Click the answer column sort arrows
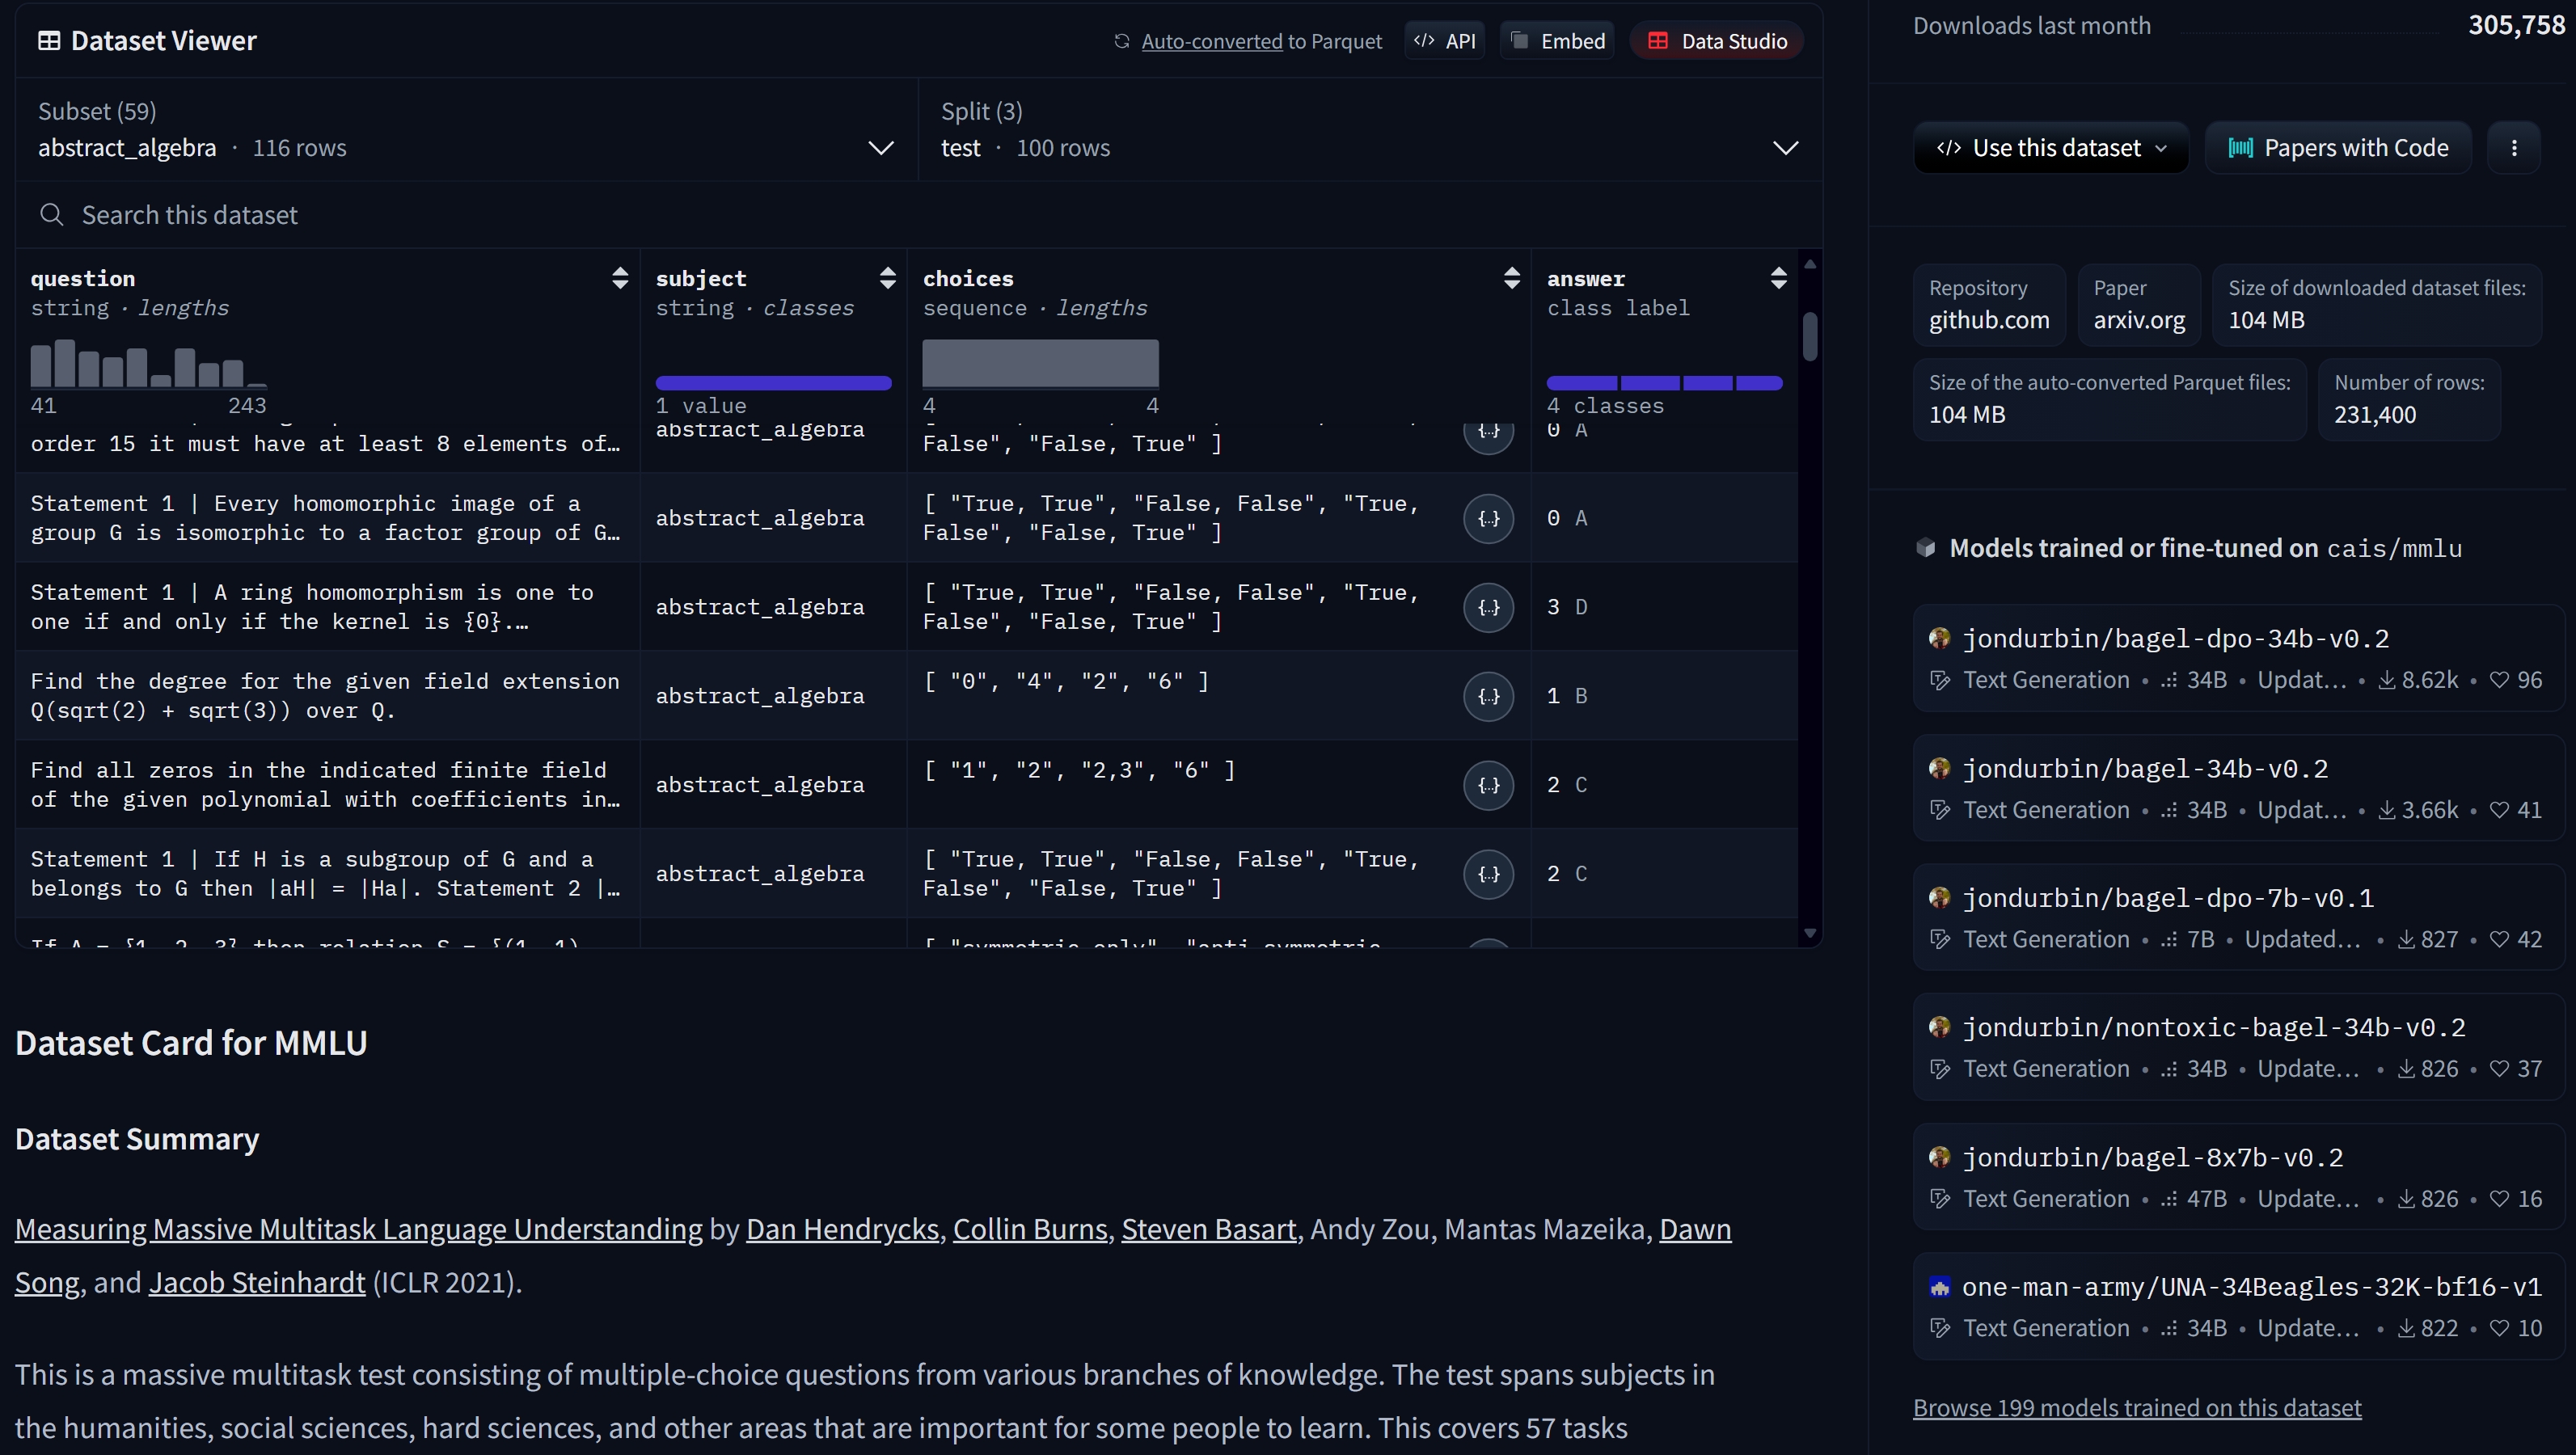 click(1778, 278)
